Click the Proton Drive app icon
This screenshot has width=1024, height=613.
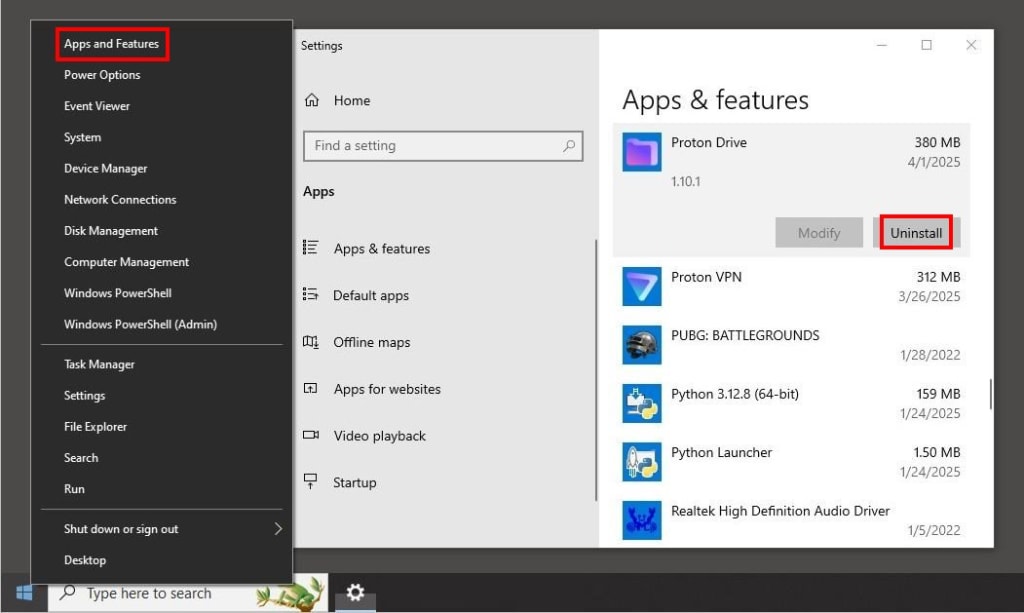point(641,152)
